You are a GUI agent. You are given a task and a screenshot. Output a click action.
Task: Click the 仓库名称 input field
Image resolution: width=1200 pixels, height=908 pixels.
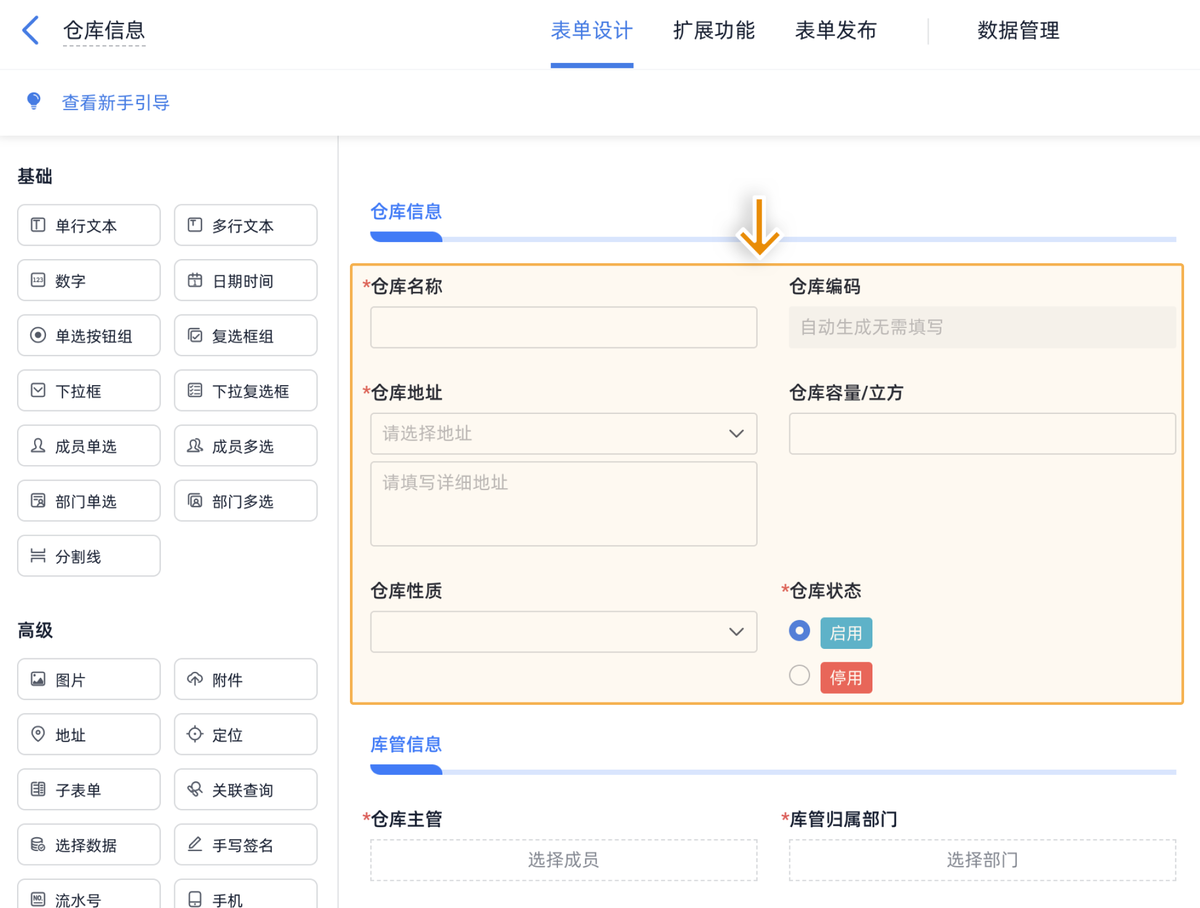coord(563,327)
